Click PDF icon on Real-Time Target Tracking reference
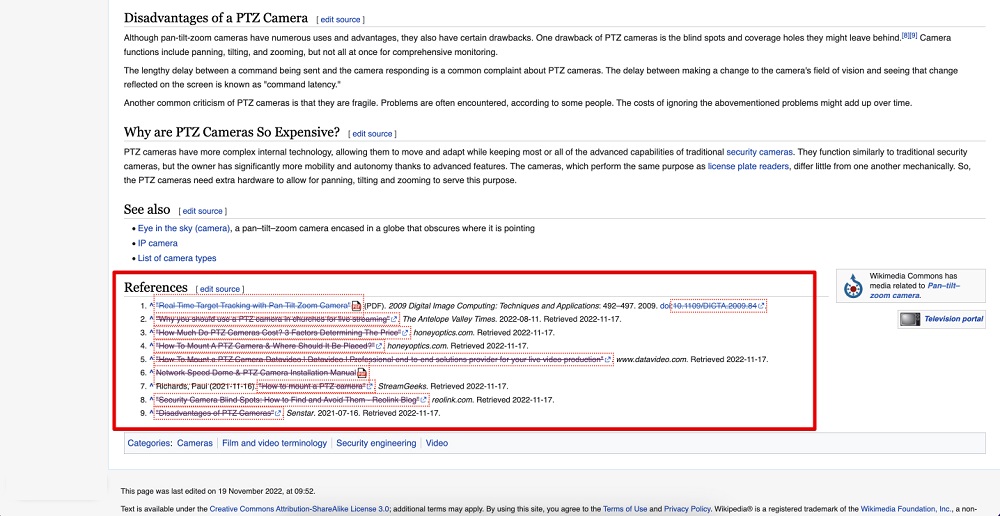Image resolution: width=1000 pixels, height=516 pixels. [x=357, y=307]
